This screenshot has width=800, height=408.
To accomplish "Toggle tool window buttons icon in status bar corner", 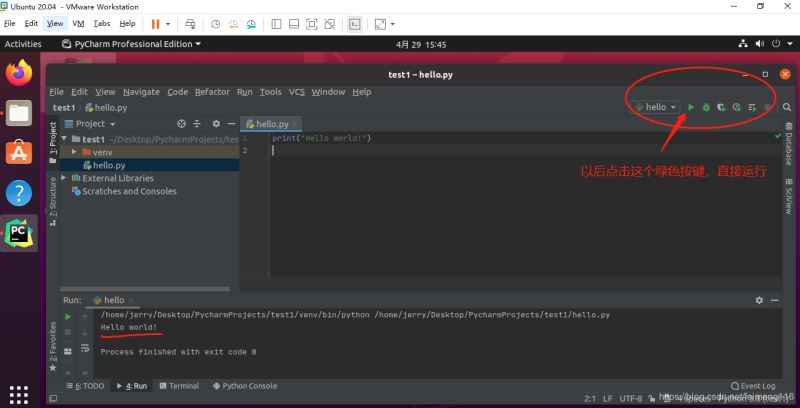I will (x=53, y=398).
